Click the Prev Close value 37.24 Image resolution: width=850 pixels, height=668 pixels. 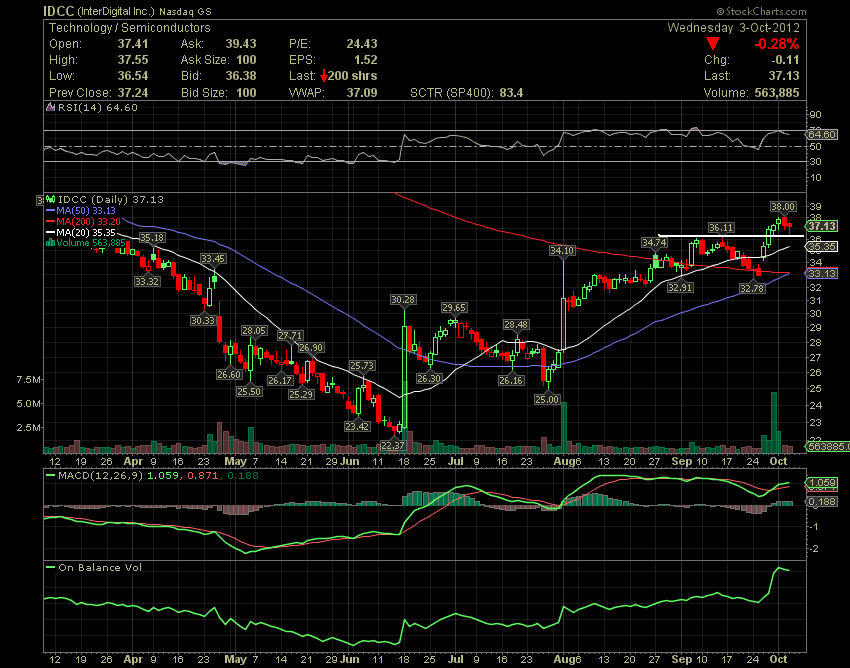point(133,93)
